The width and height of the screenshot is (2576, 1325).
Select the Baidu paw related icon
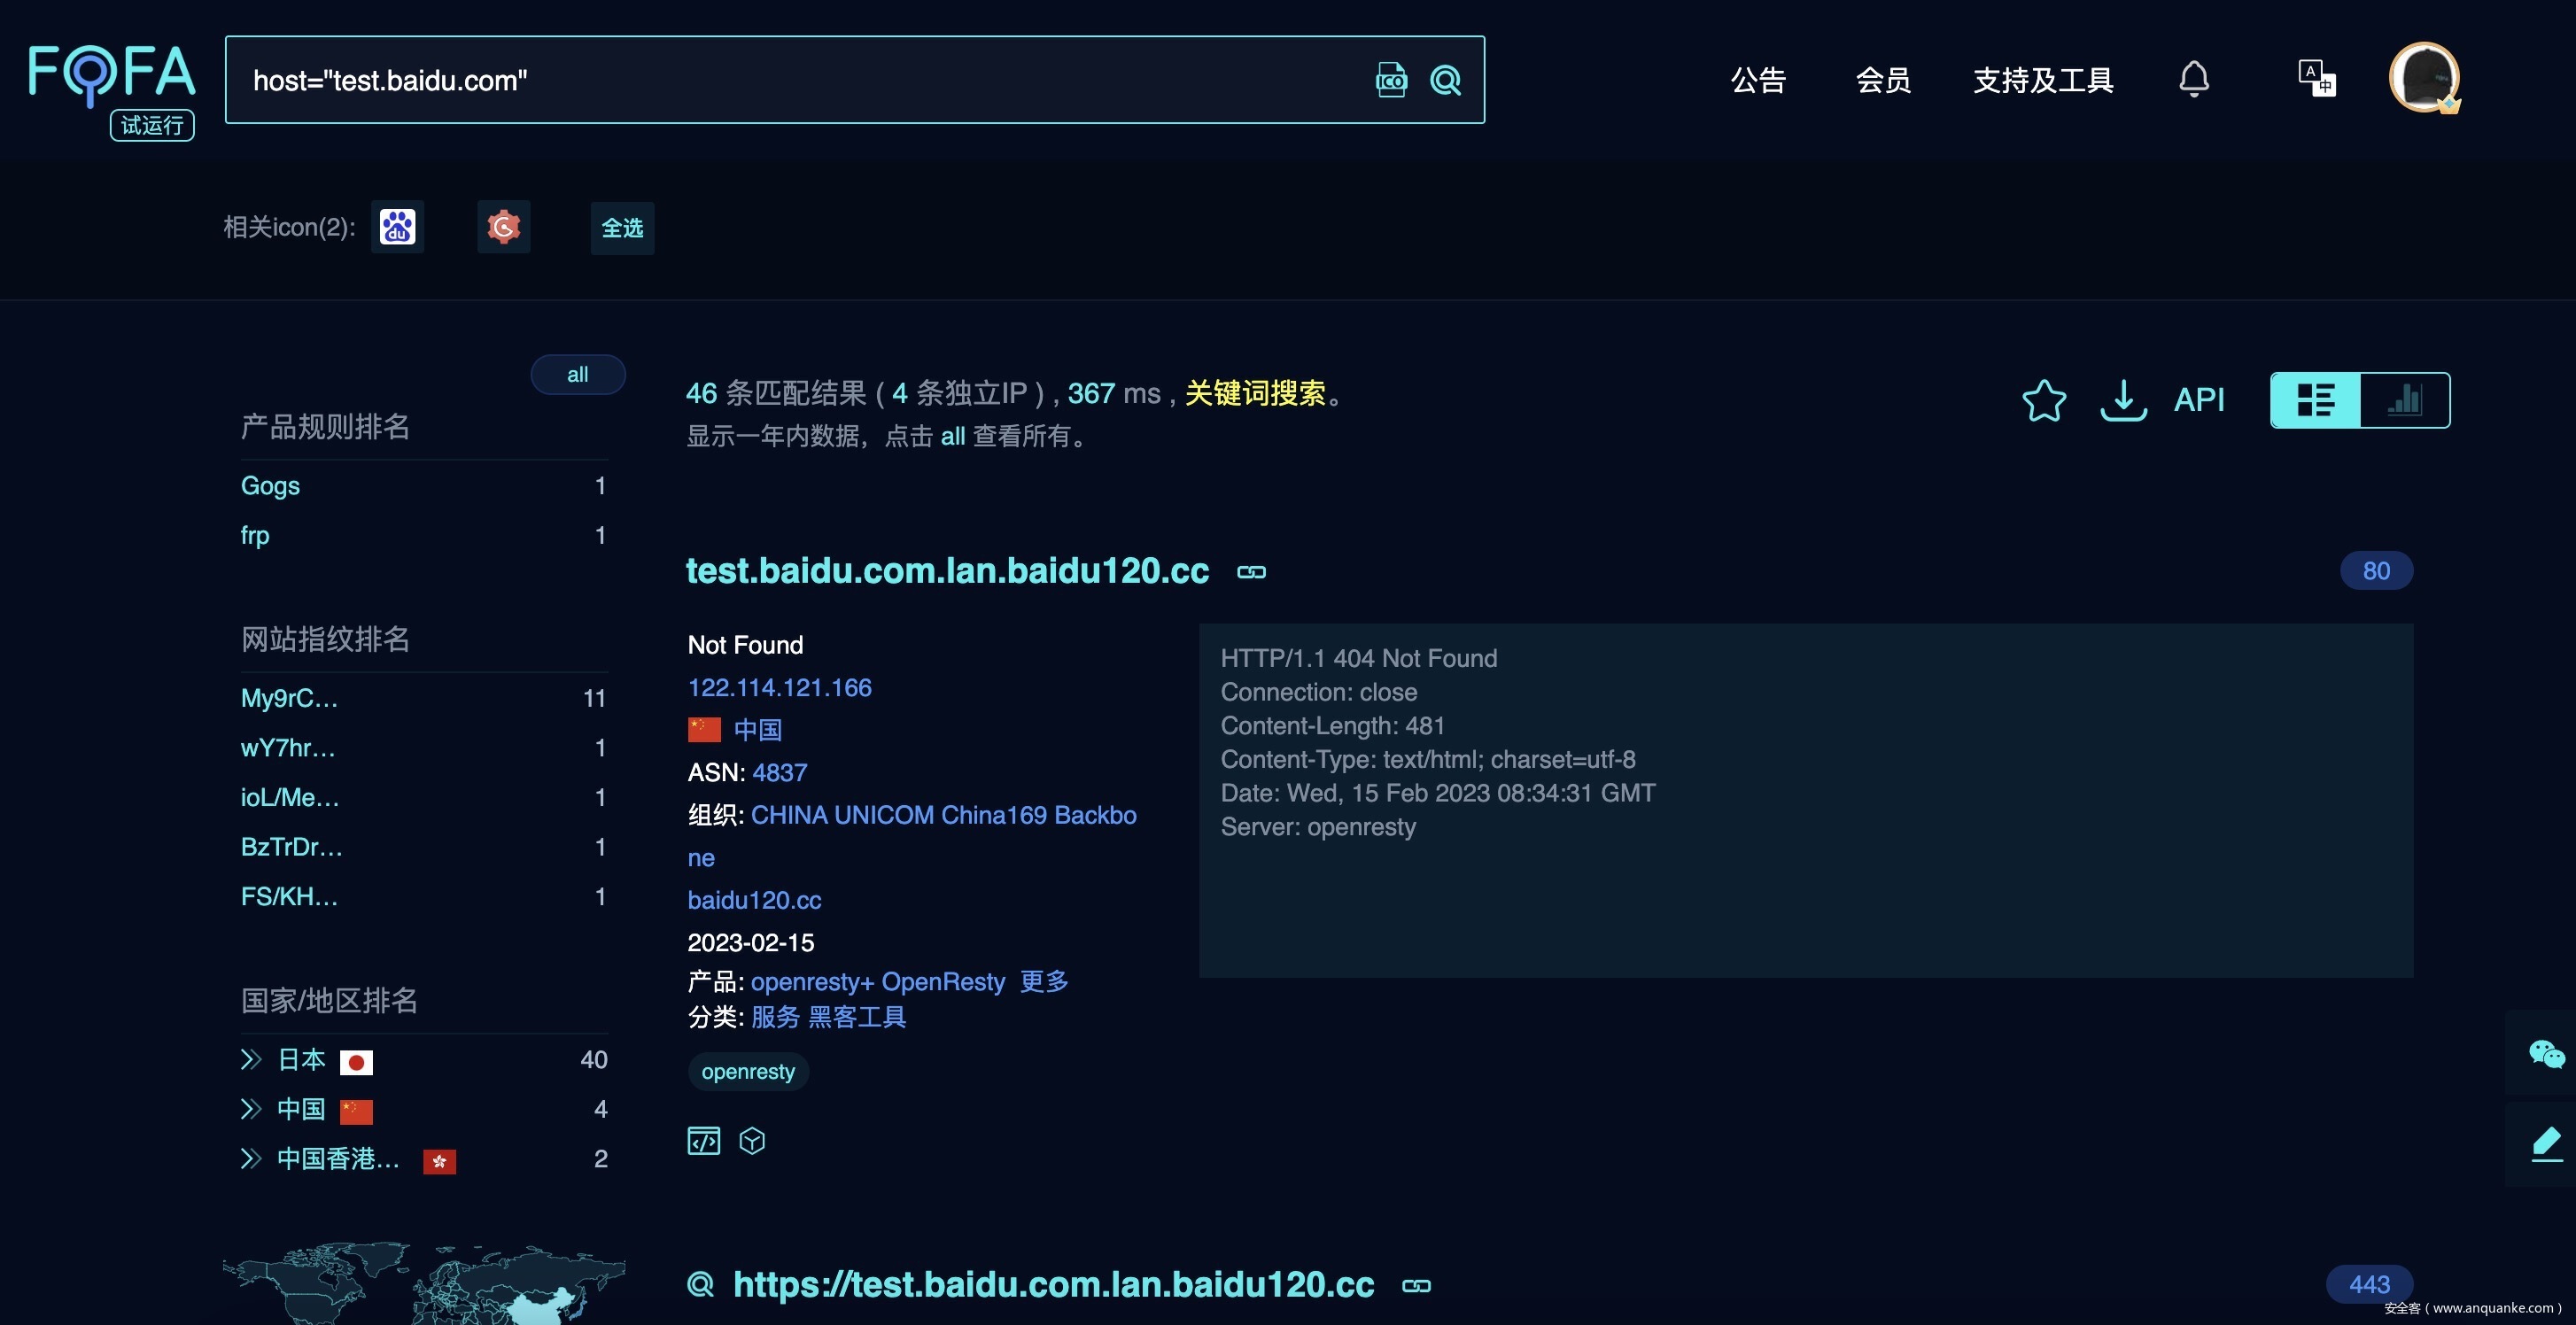point(397,227)
